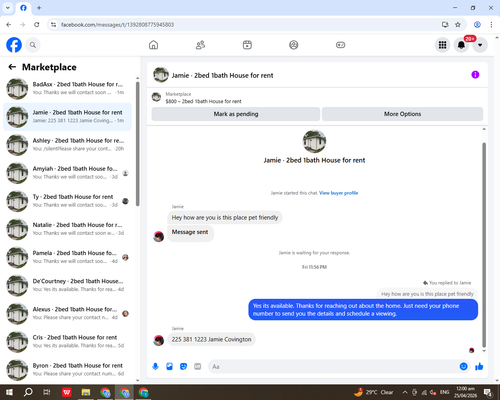Open File Explorer in taskbar

(x=86, y=392)
